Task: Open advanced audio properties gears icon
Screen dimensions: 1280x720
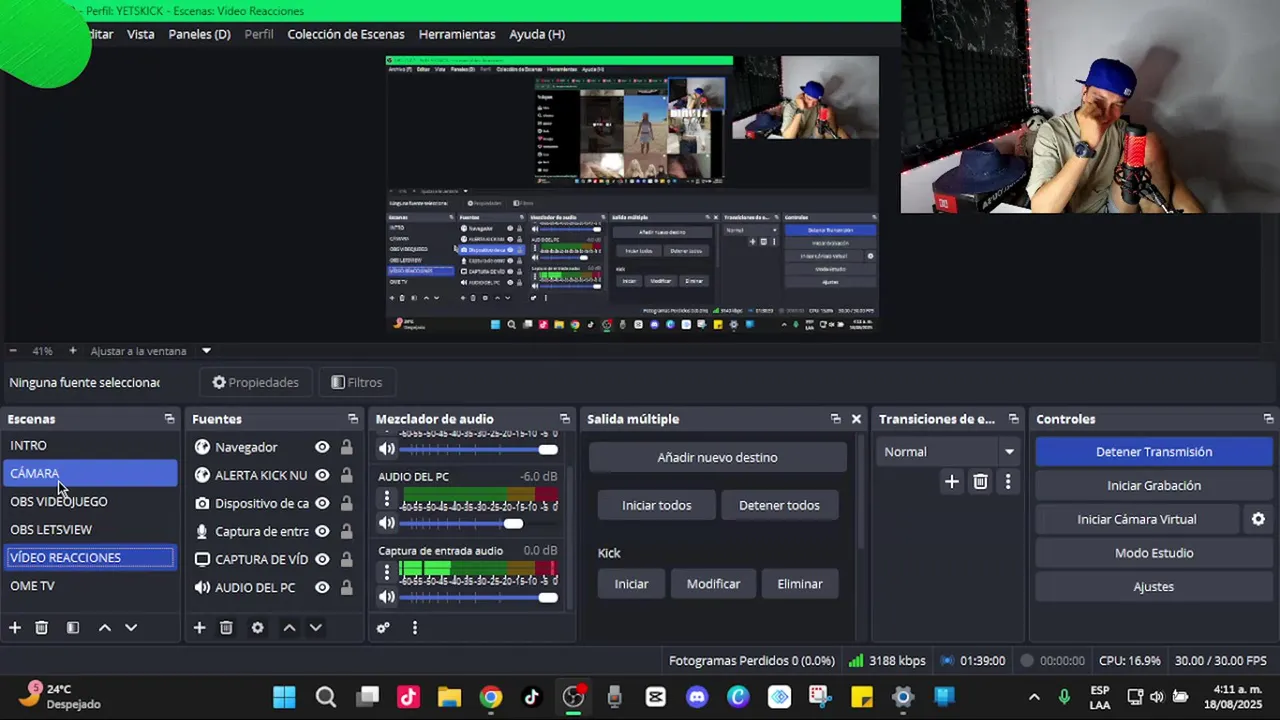Action: [x=383, y=628]
